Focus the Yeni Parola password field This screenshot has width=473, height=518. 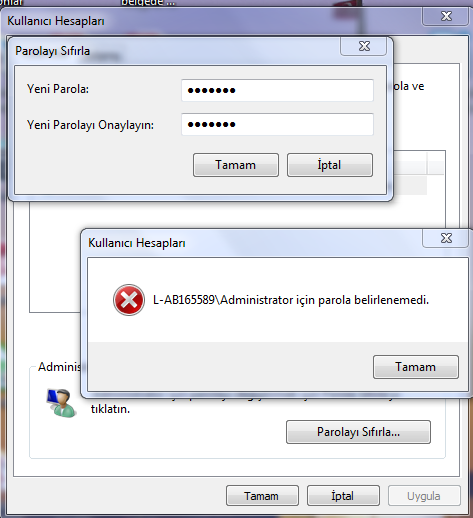tap(277, 90)
